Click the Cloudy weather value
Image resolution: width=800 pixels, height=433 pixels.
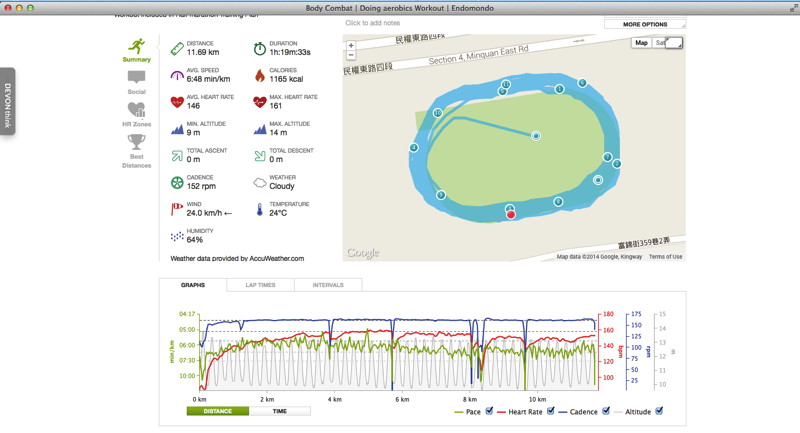coord(282,186)
